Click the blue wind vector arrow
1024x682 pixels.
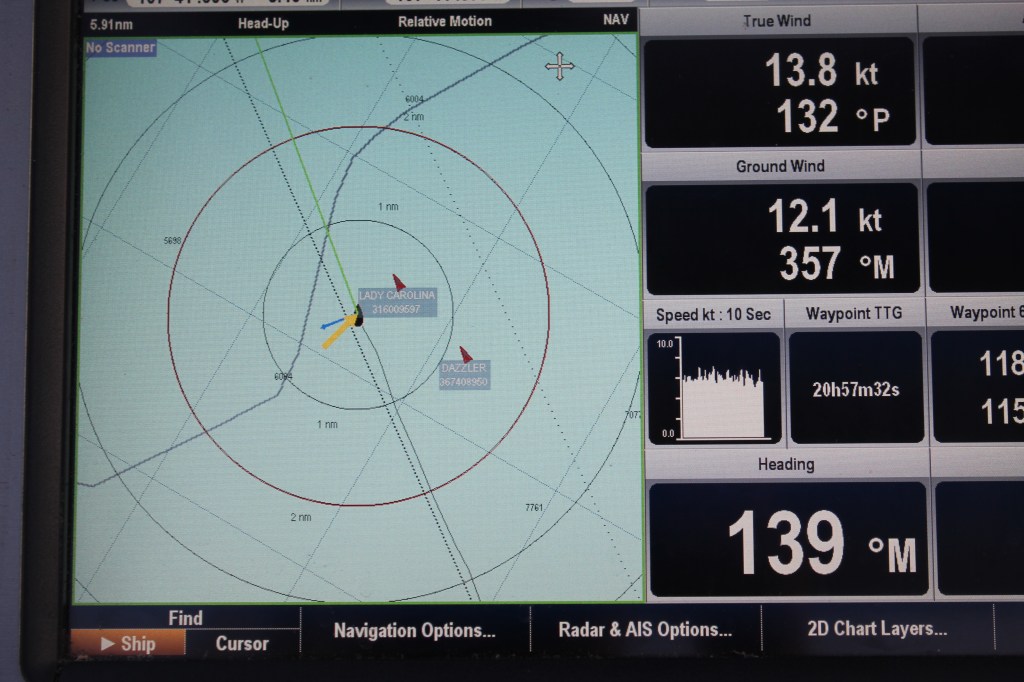330,324
